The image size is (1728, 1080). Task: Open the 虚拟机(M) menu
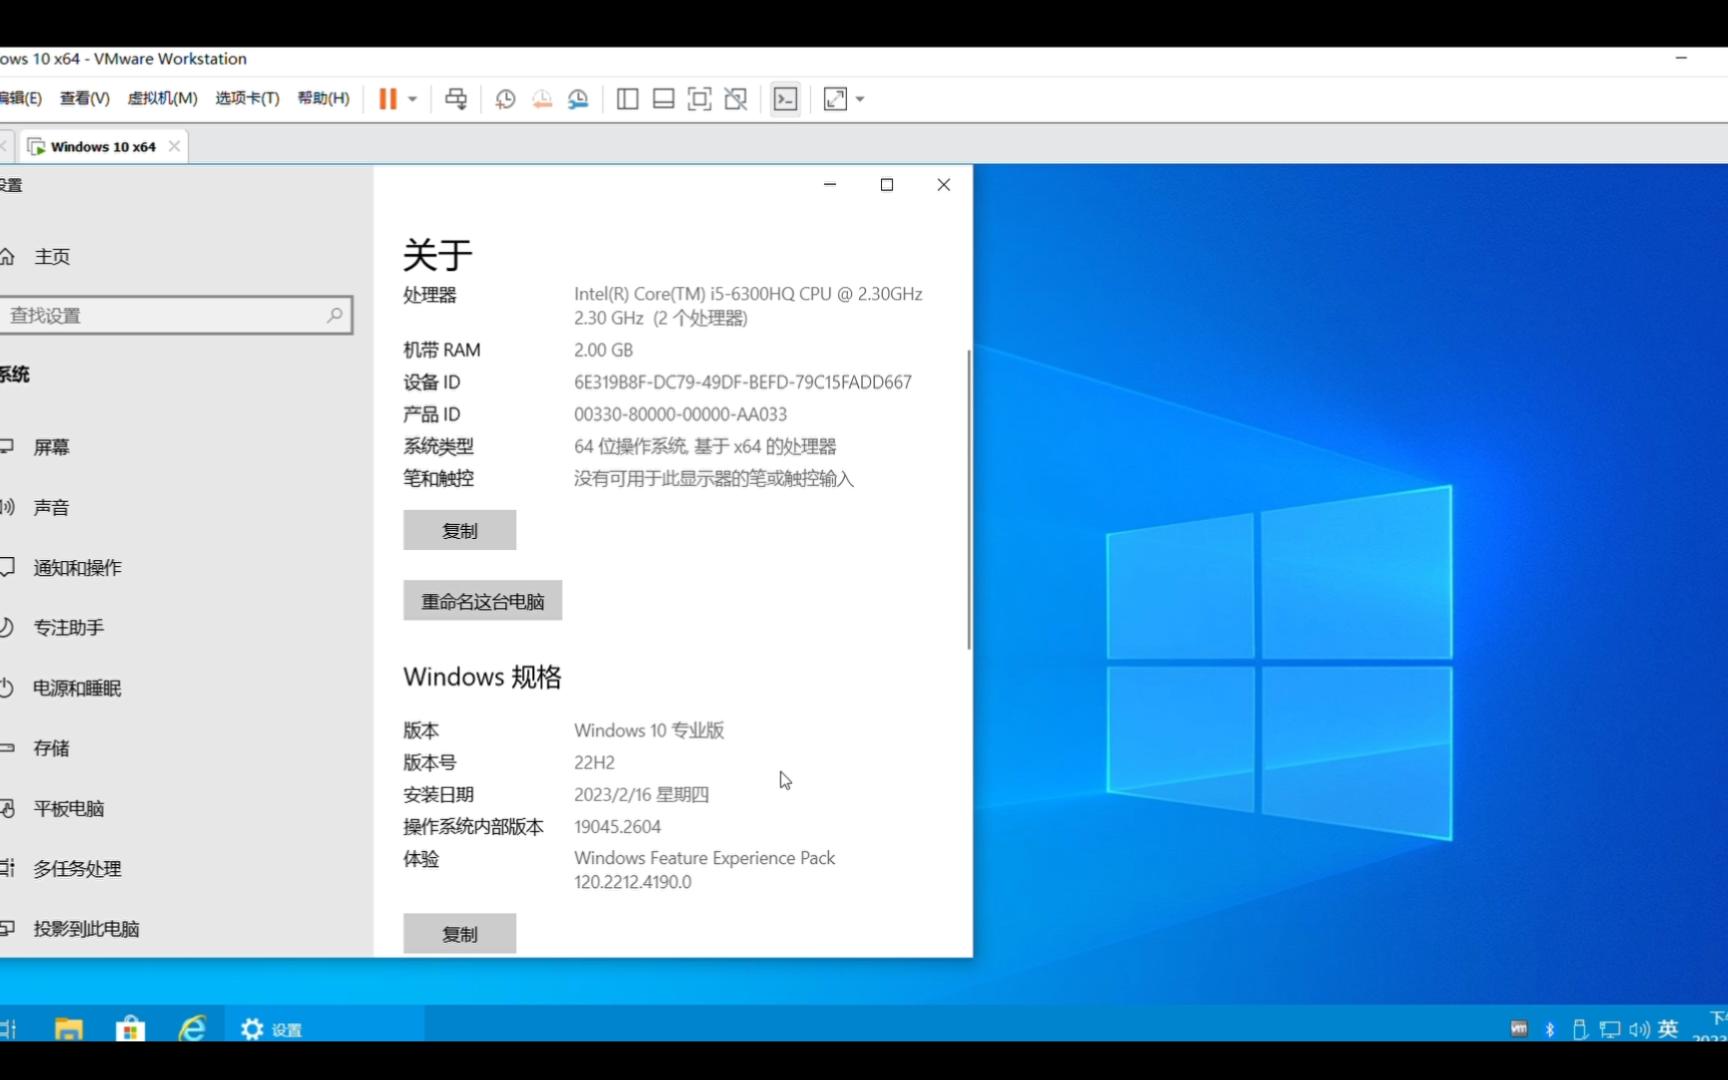point(162,98)
